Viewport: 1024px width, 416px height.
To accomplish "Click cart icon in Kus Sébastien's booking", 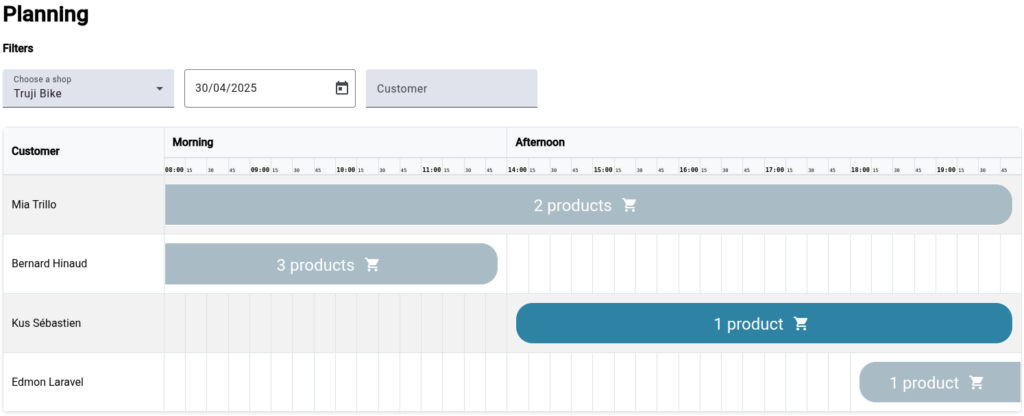I will (800, 324).
